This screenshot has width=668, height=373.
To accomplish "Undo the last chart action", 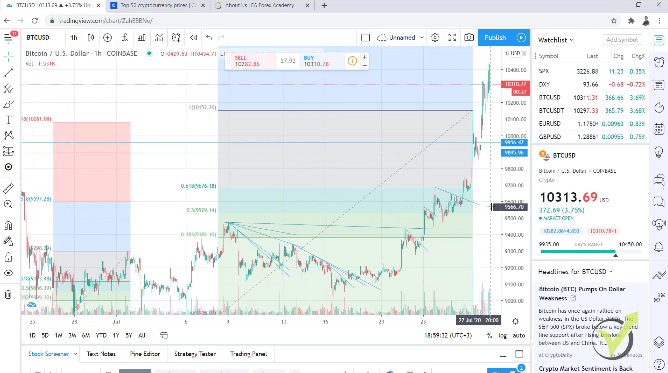I will click(x=209, y=37).
